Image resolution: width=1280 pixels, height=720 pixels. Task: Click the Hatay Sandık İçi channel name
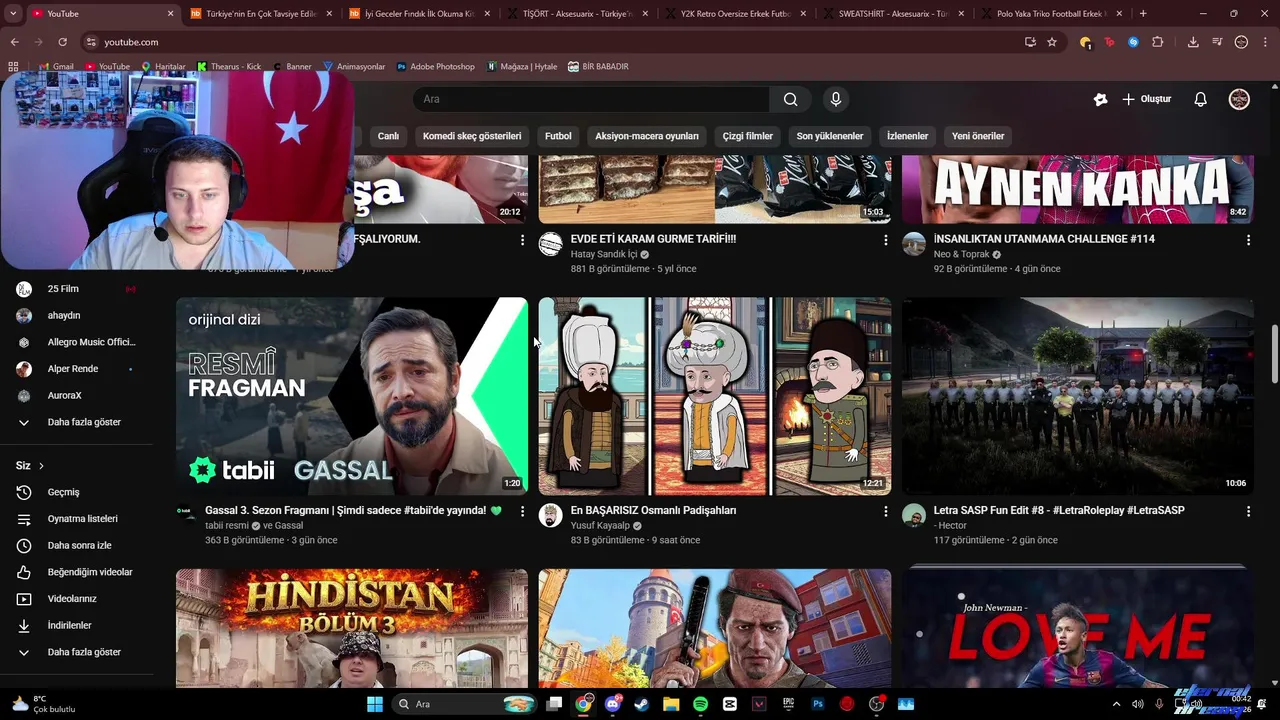tap(604, 255)
